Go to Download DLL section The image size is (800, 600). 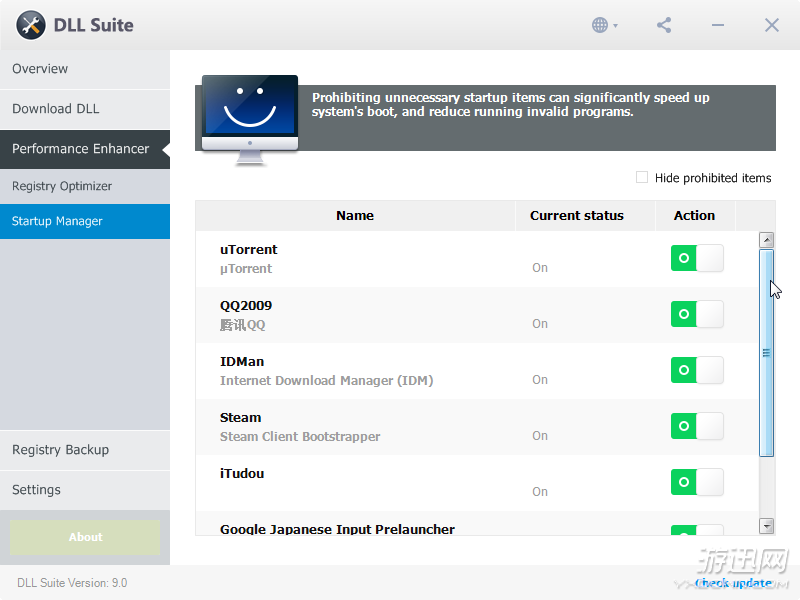point(85,109)
